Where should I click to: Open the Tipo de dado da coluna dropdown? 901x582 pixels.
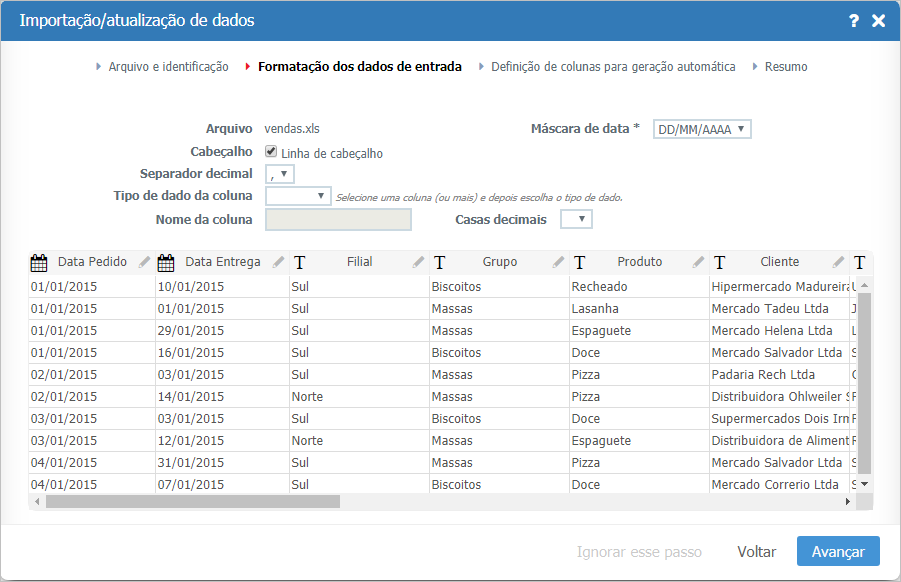(297, 195)
